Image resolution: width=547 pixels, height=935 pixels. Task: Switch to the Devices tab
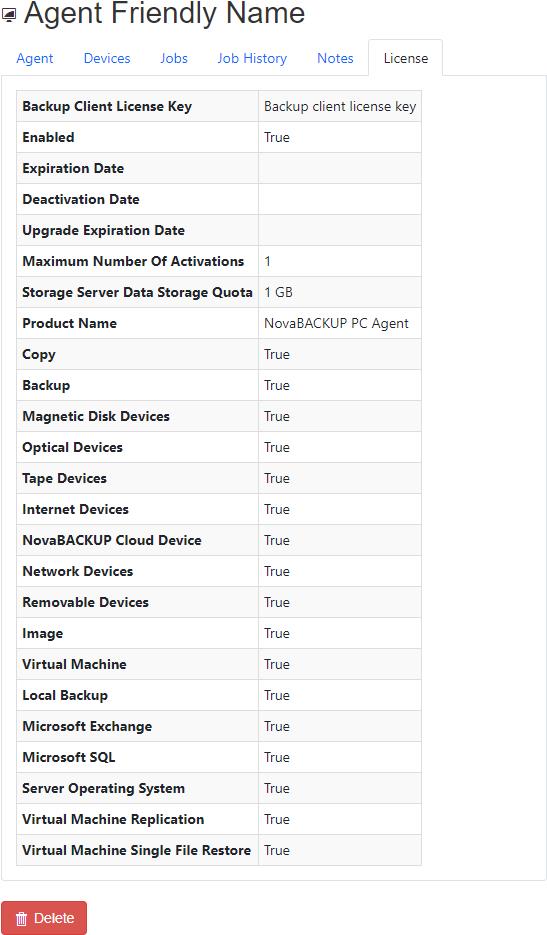click(x=107, y=58)
